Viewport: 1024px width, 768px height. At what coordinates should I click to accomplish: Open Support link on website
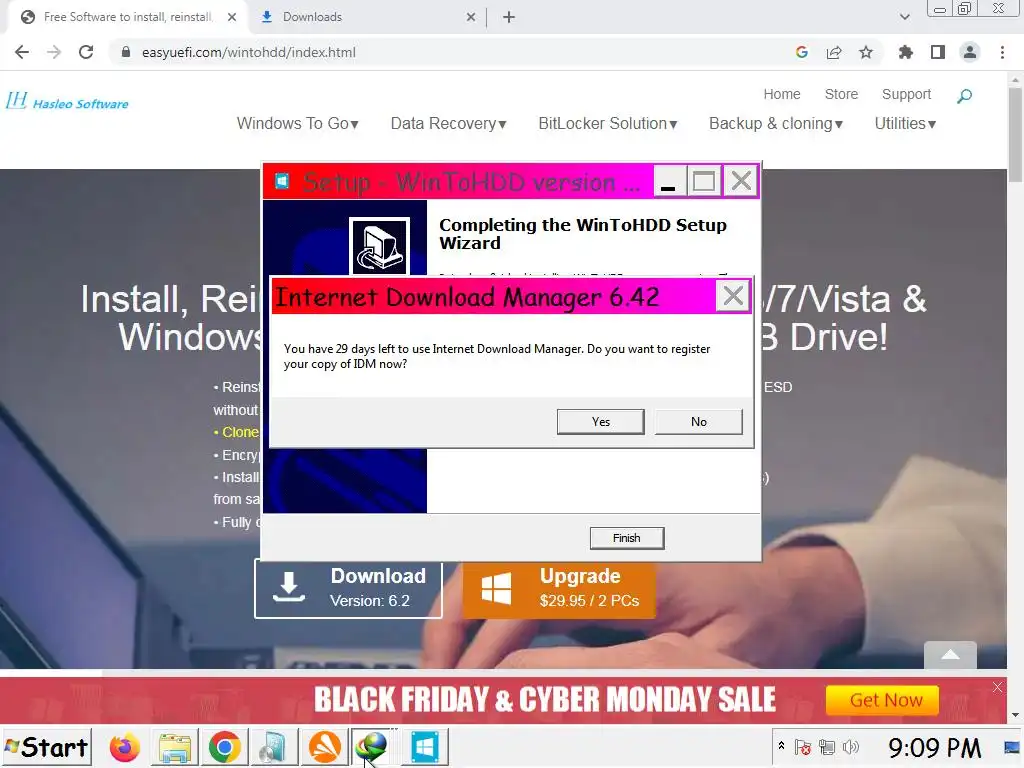pyautogui.click(x=906, y=94)
